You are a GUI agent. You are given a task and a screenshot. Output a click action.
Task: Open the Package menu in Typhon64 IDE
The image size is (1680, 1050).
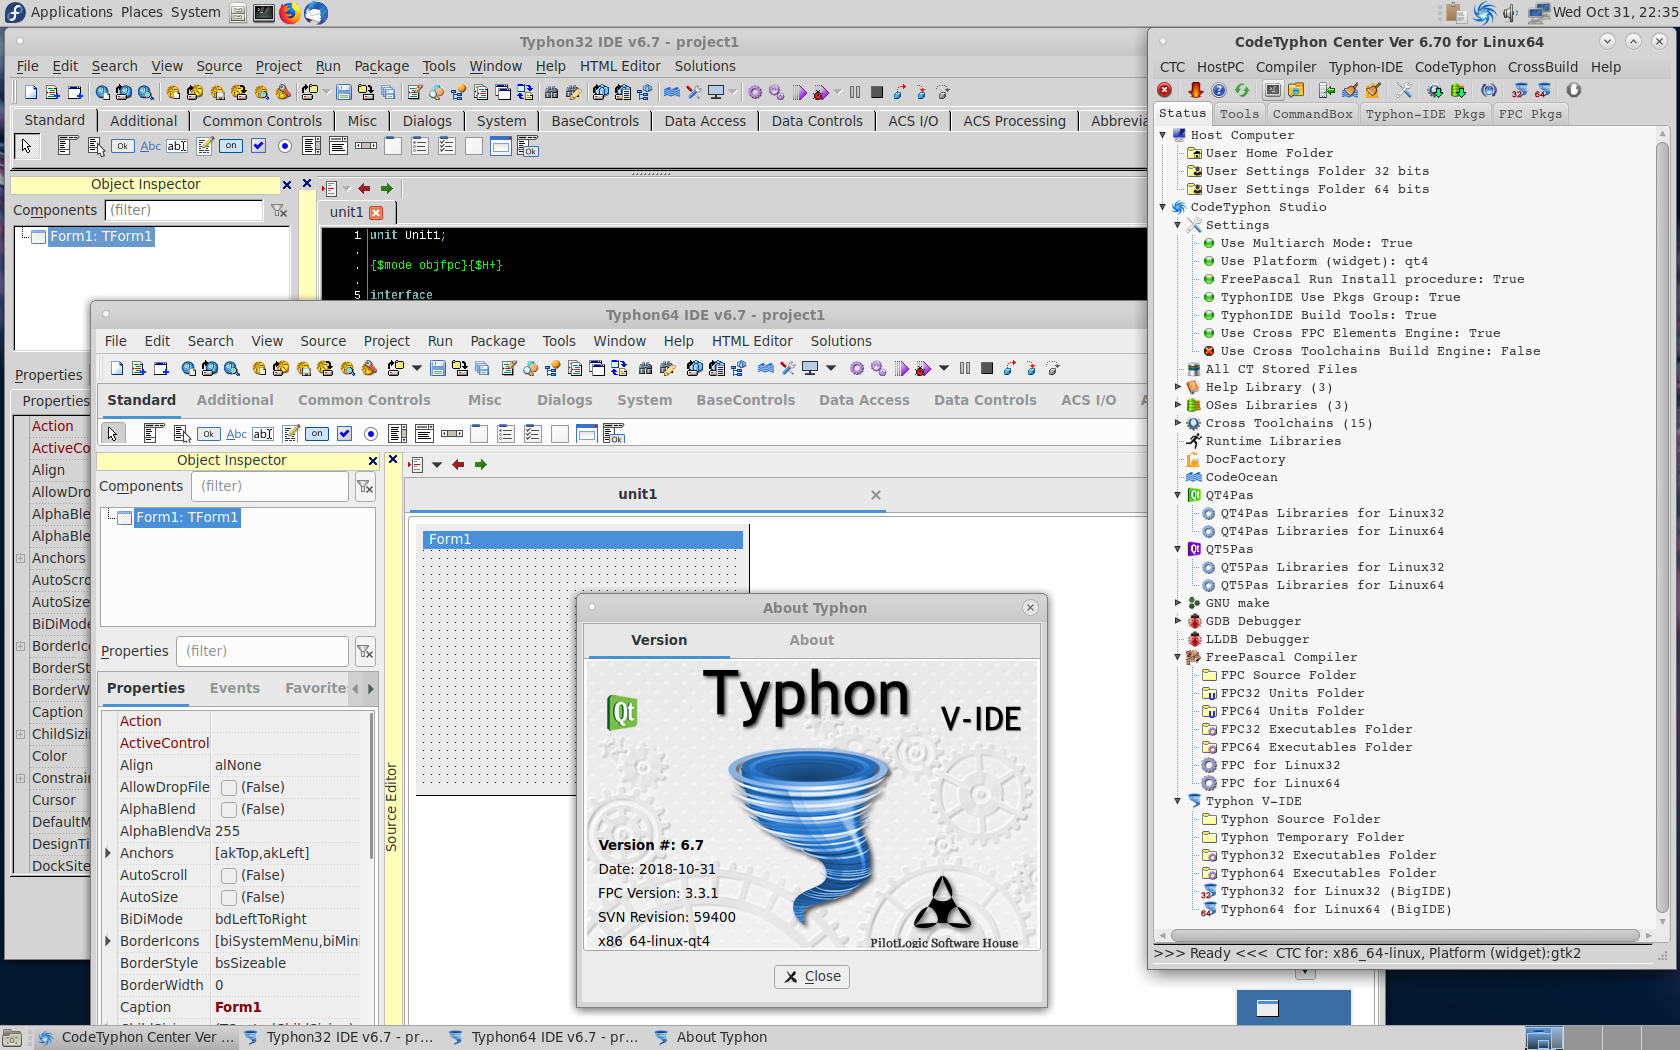coord(498,341)
